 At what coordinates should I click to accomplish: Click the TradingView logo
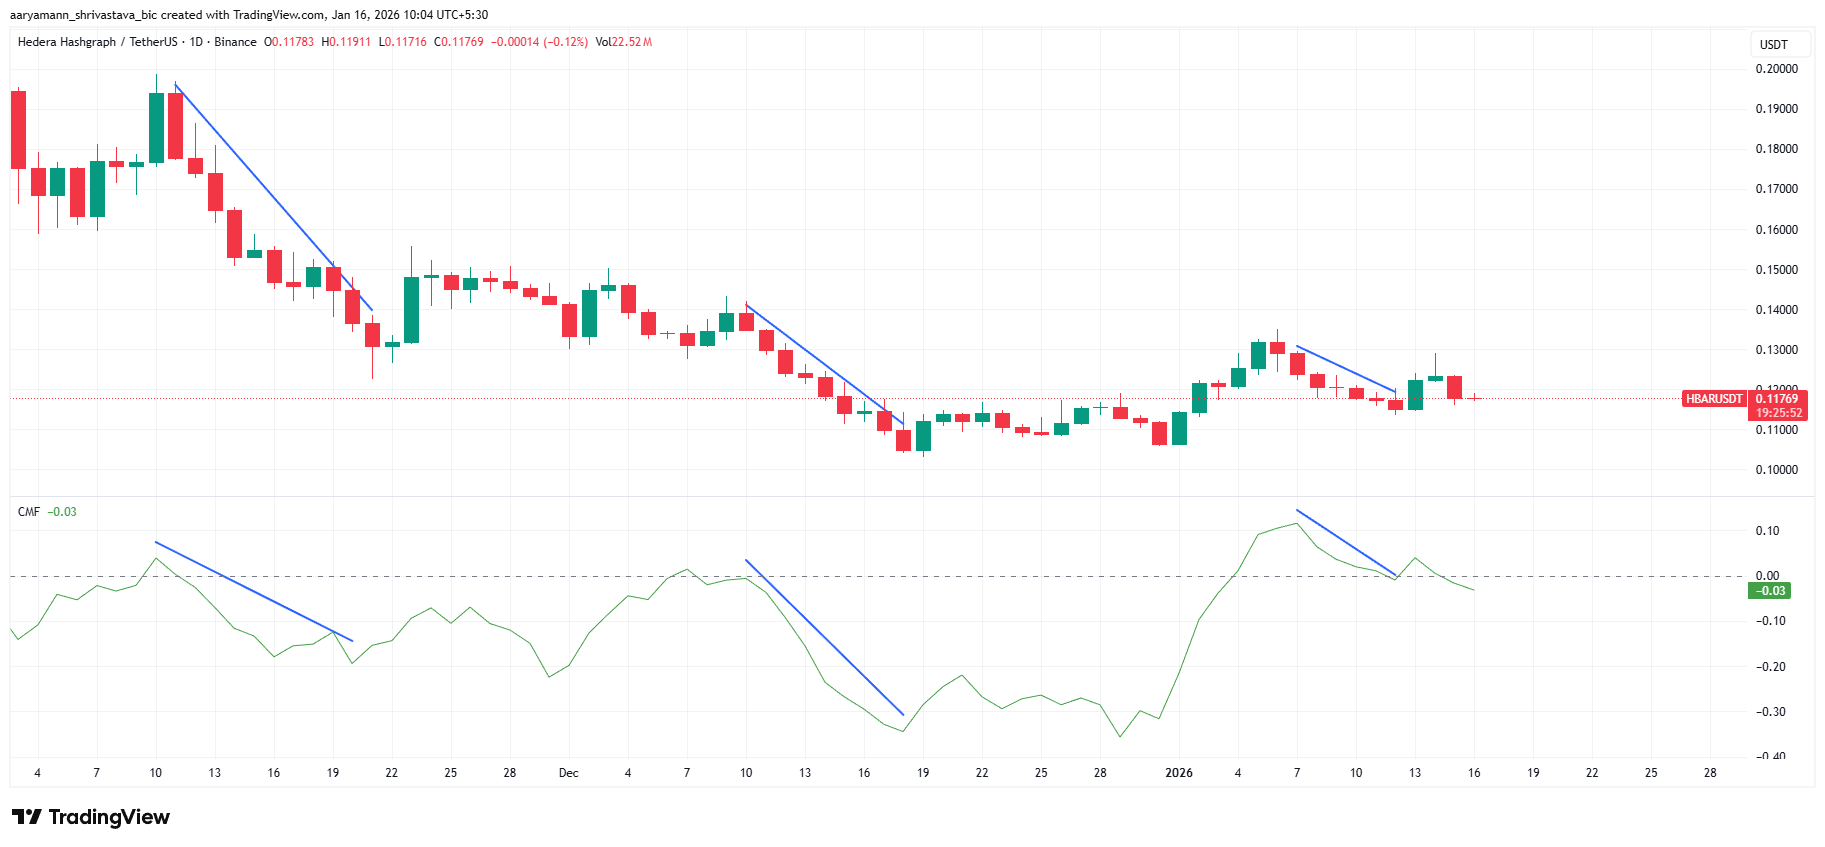pyautogui.click(x=91, y=817)
